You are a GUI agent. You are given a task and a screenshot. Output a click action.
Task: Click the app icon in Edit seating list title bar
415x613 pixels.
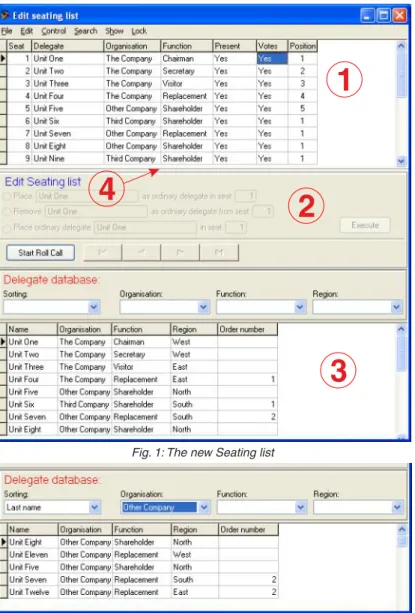click(5, 15)
